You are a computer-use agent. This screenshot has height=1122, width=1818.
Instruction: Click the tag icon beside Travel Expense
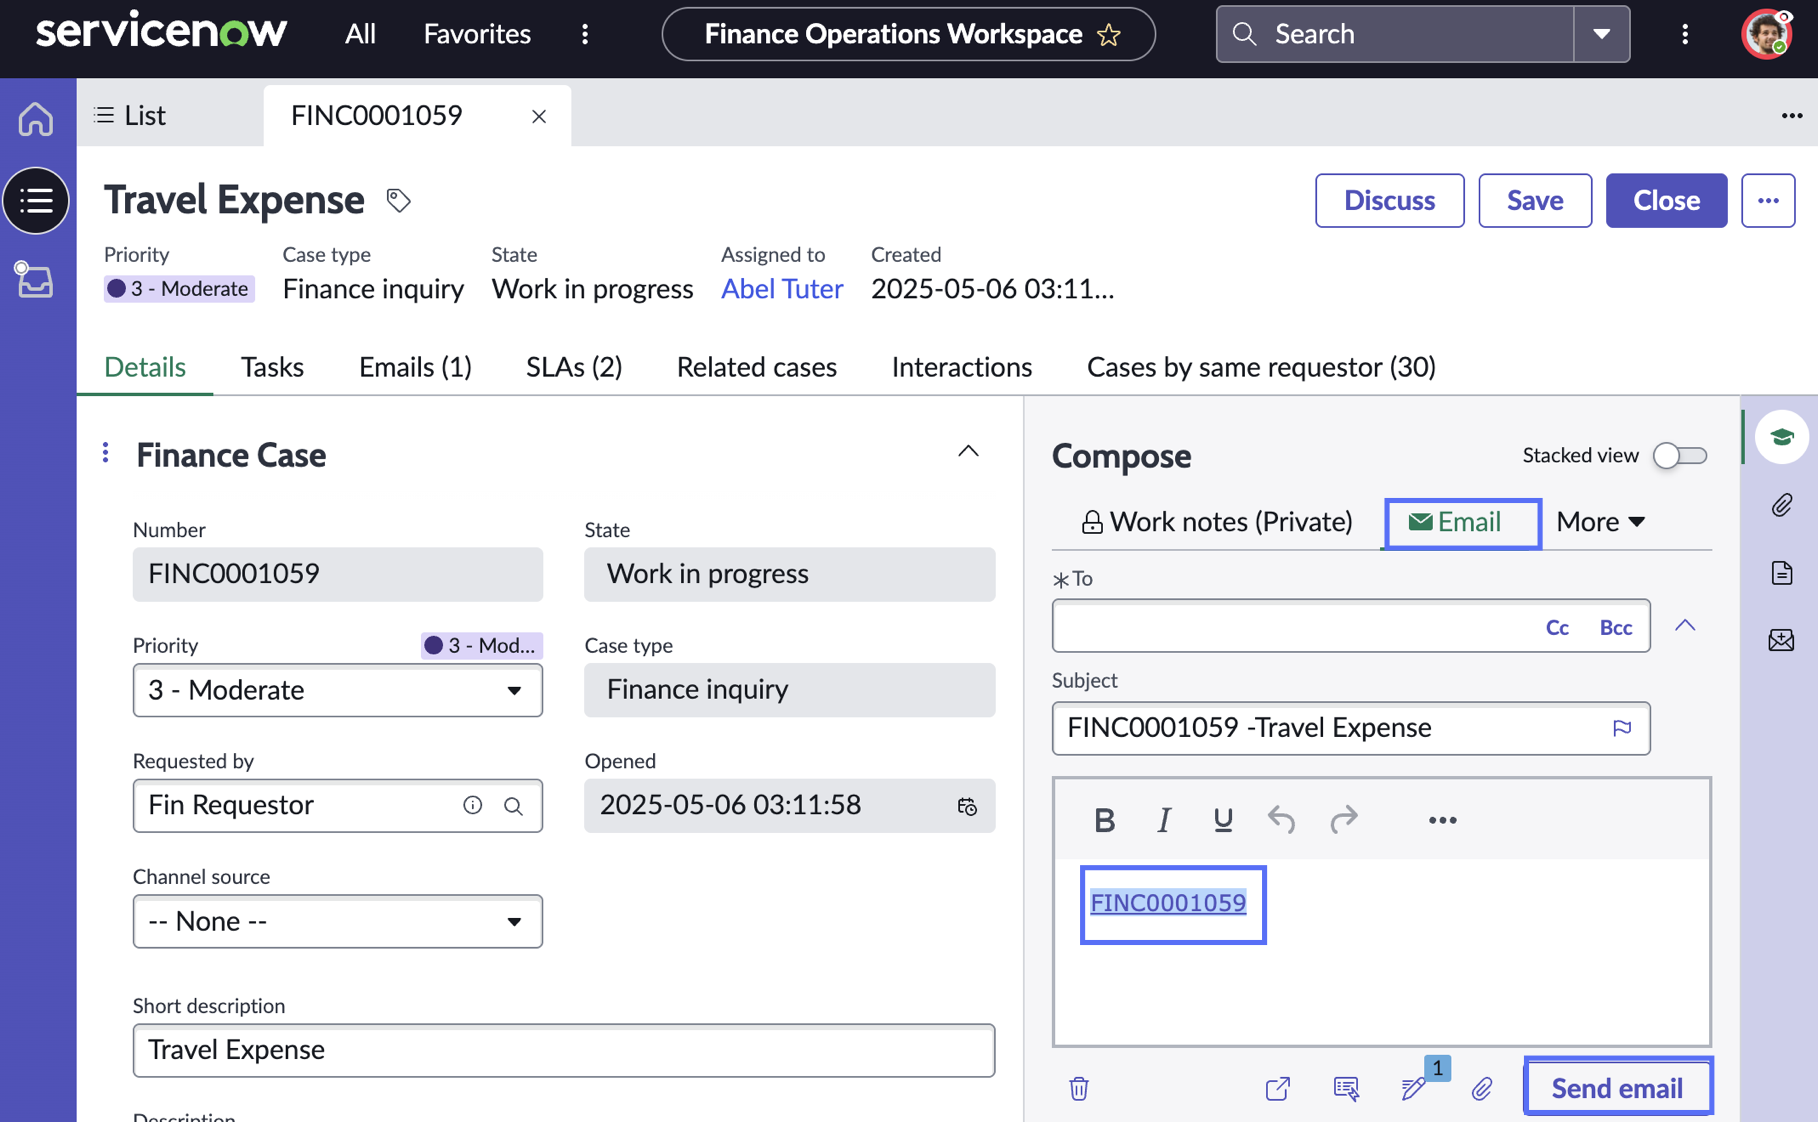click(x=398, y=200)
